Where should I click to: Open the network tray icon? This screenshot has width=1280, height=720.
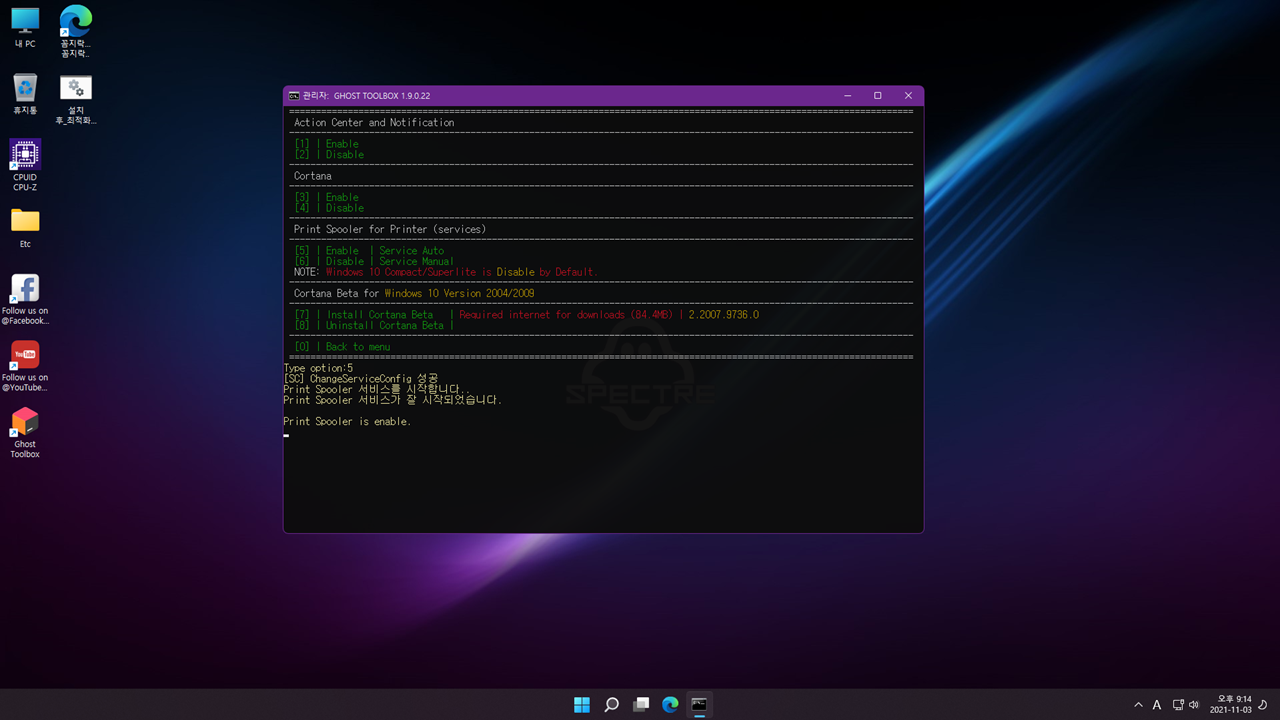[x=1178, y=705]
